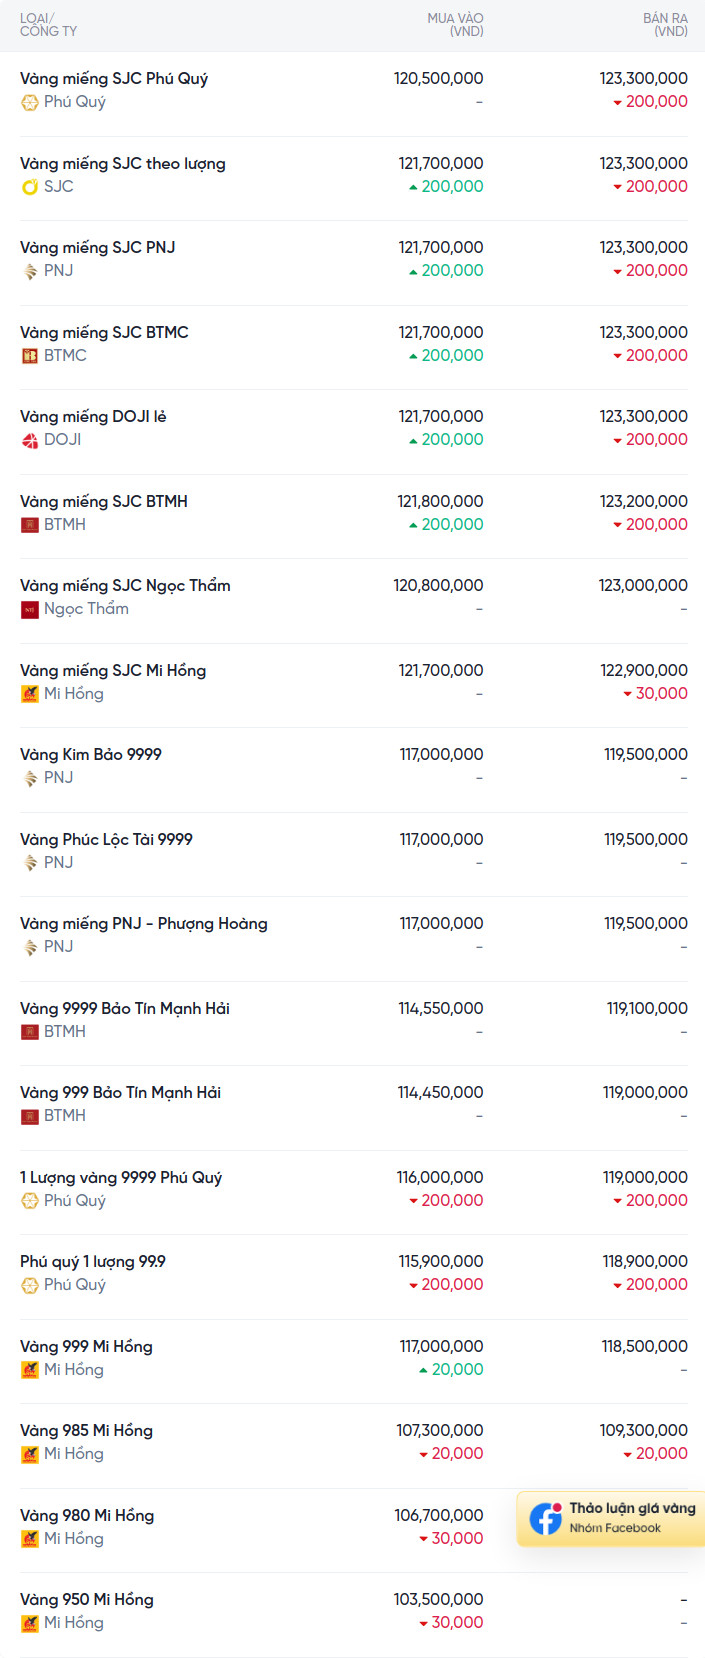Open Vàng miếng SJC theo lượng row

coord(352,178)
